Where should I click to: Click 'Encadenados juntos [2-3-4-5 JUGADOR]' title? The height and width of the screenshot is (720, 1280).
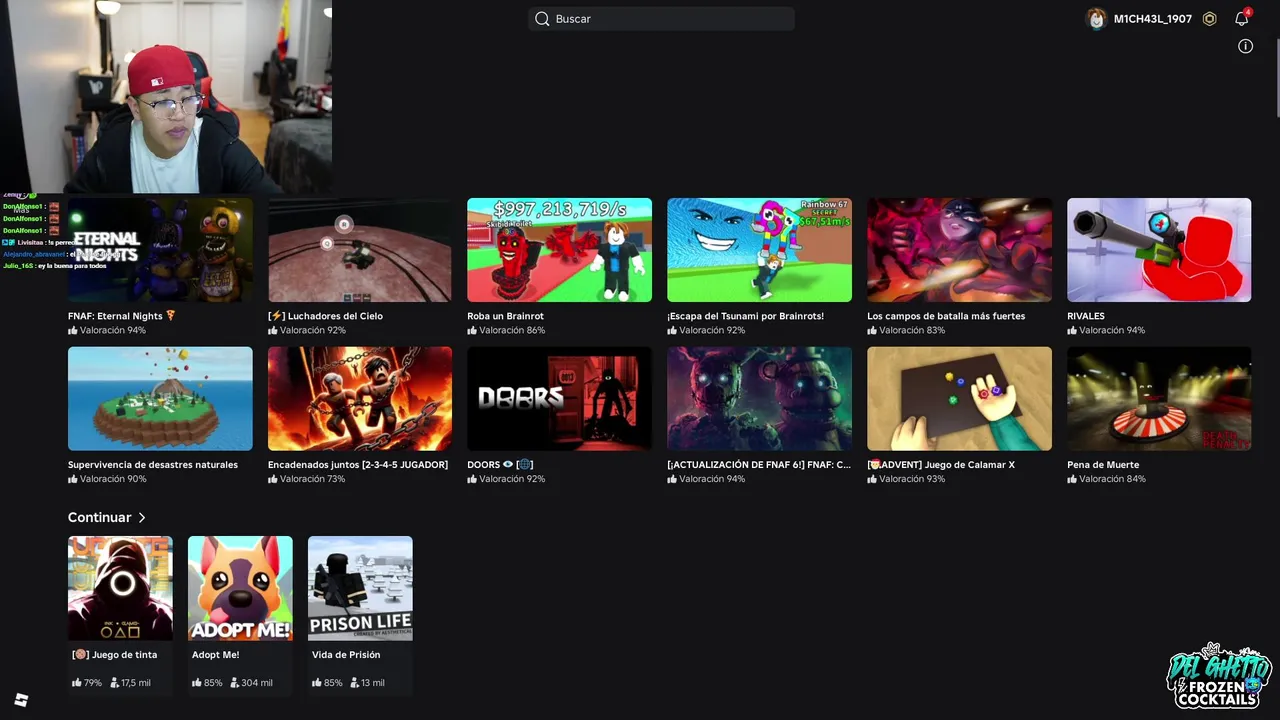358,465
